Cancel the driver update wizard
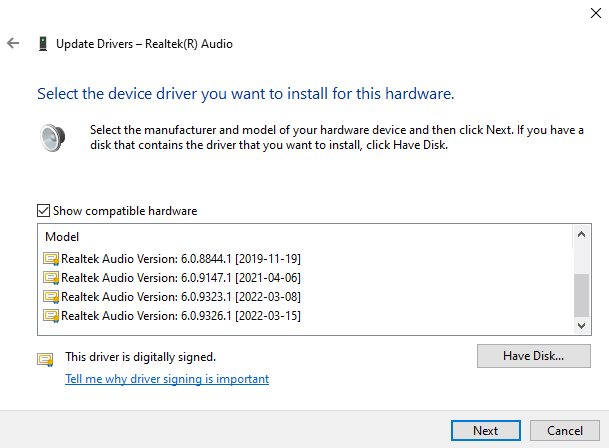 tap(565, 431)
